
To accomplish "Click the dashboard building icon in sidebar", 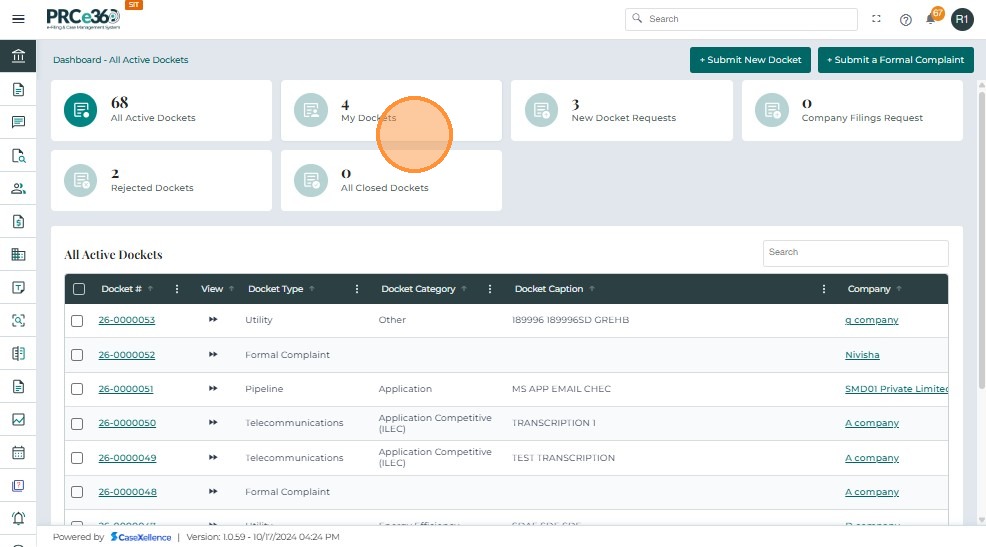I will coord(18,56).
